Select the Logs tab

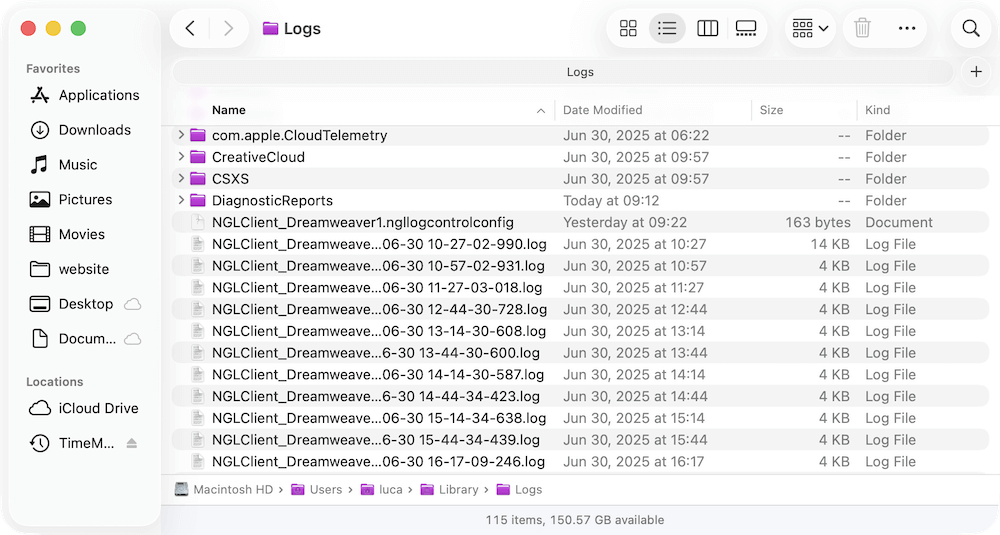563,71
